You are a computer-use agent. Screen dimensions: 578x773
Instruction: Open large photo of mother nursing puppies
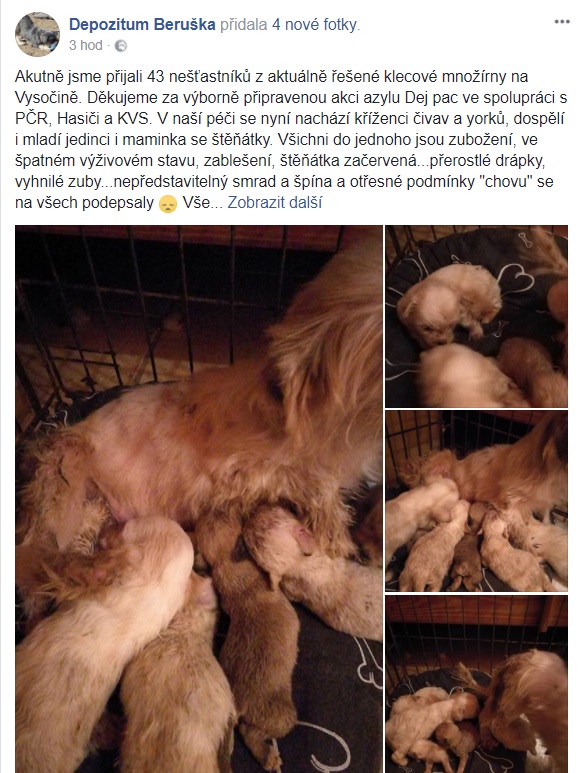coord(199,498)
